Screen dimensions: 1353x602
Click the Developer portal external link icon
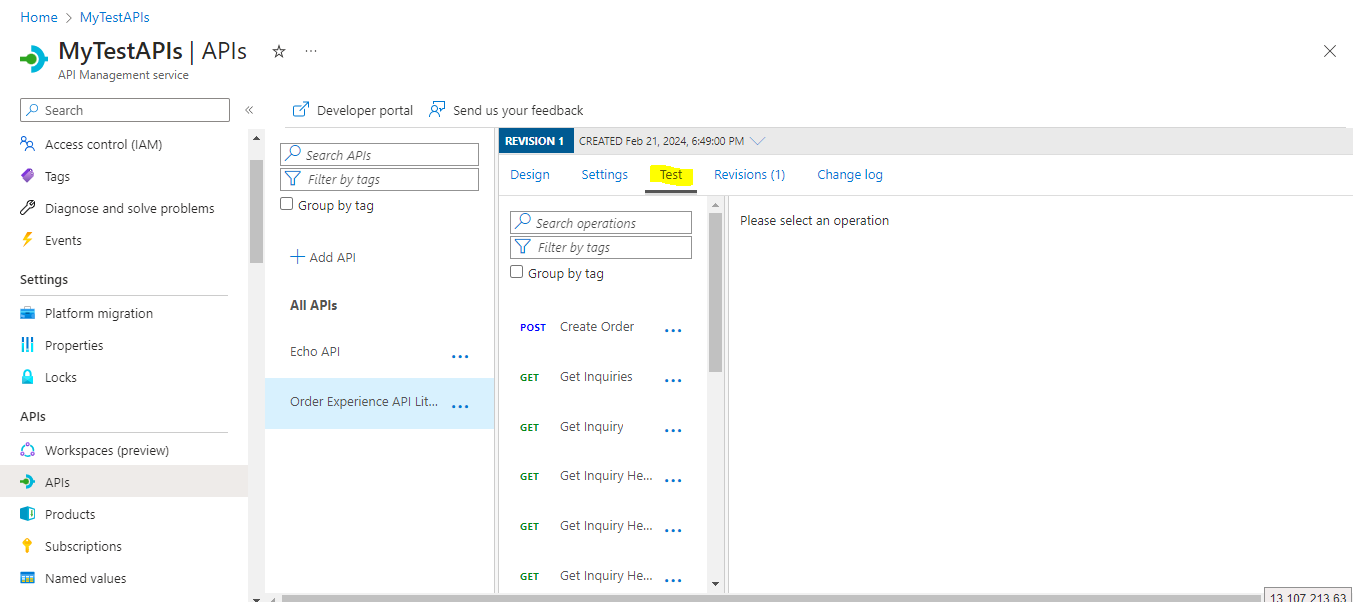pyautogui.click(x=301, y=110)
